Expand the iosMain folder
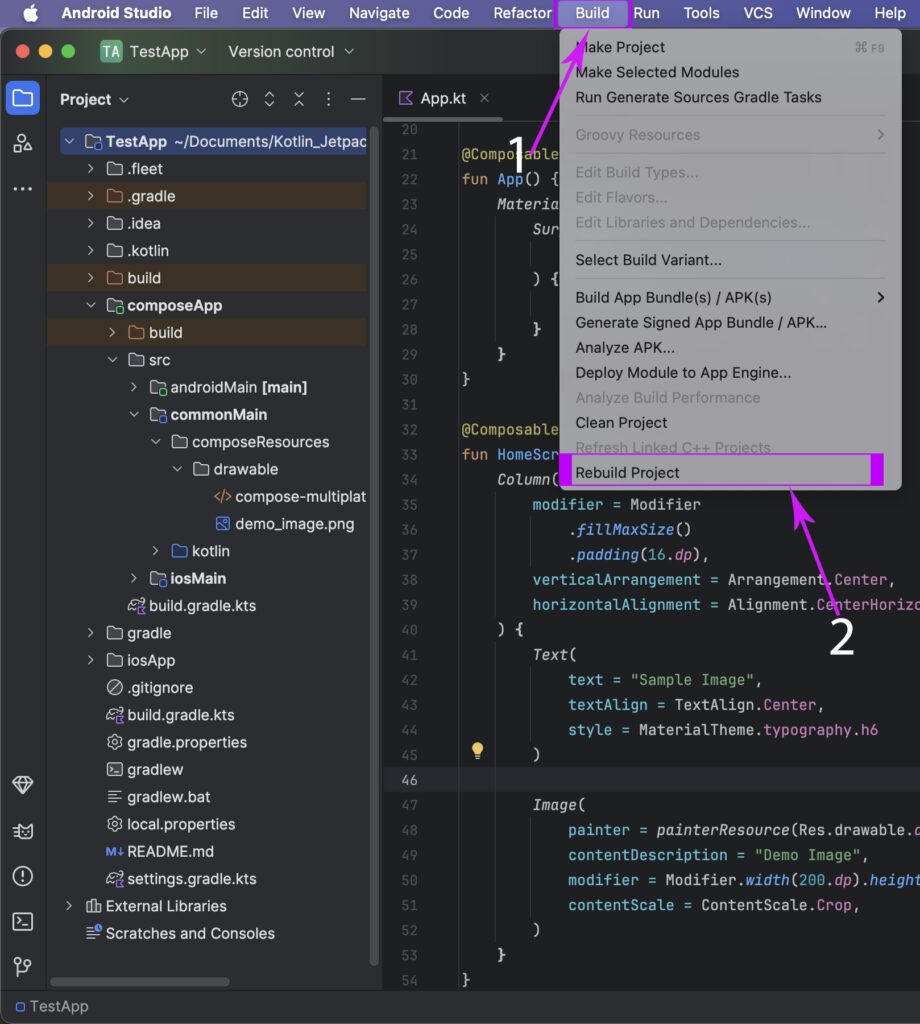This screenshot has width=920, height=1024. [x=134, y=579]
